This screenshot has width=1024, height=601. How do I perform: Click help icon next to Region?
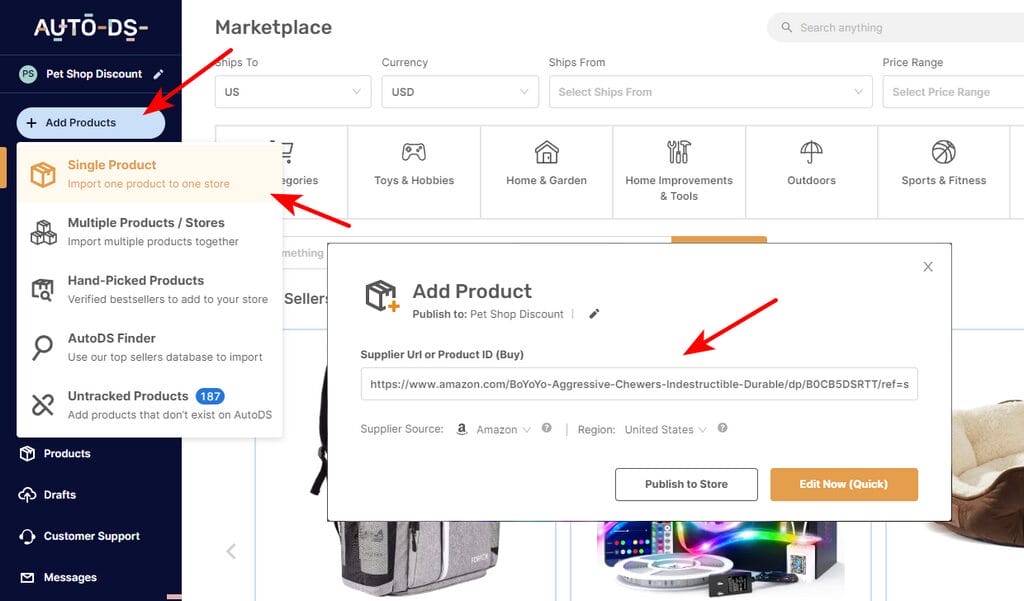click(x=722, y=429)
